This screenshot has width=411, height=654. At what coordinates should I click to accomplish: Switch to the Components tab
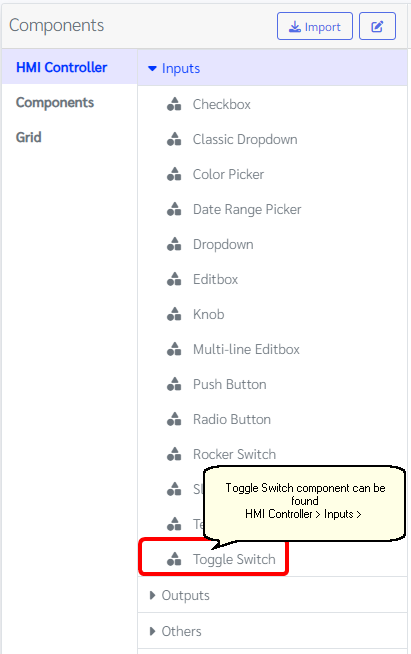coord(55,103)
